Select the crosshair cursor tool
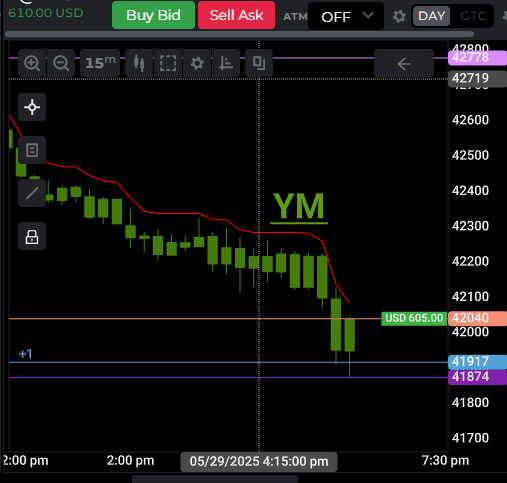This screenshot has width=507, height=483. coord(32,107)
